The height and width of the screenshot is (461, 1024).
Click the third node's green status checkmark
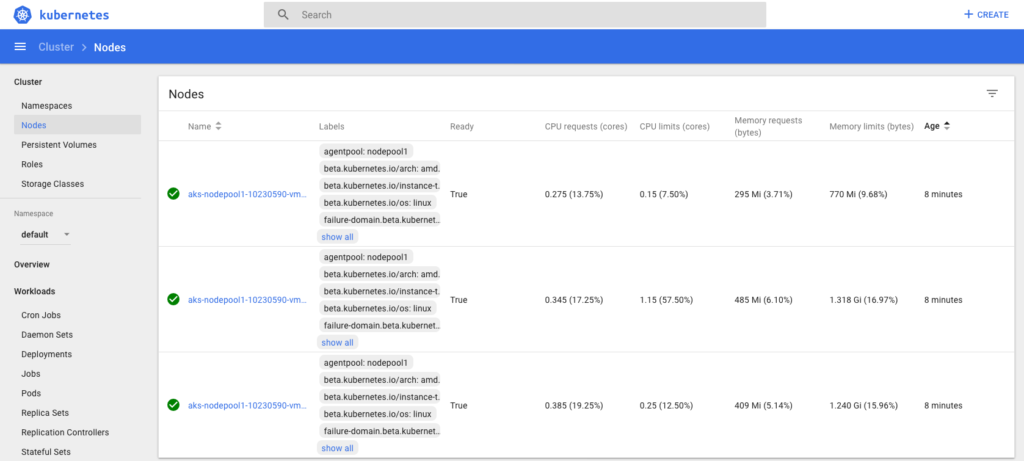pos(173,405)
